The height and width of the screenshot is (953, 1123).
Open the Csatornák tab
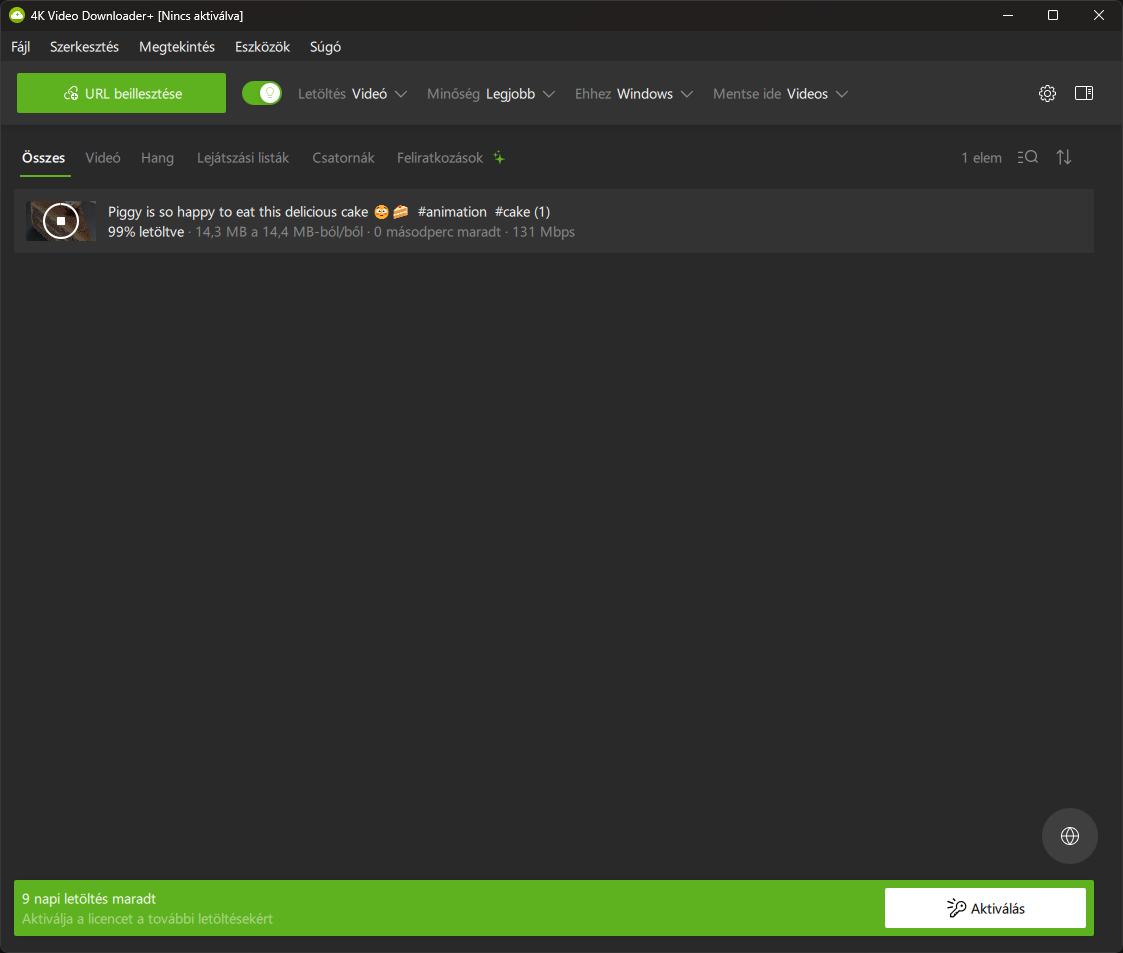pos(343,158)
